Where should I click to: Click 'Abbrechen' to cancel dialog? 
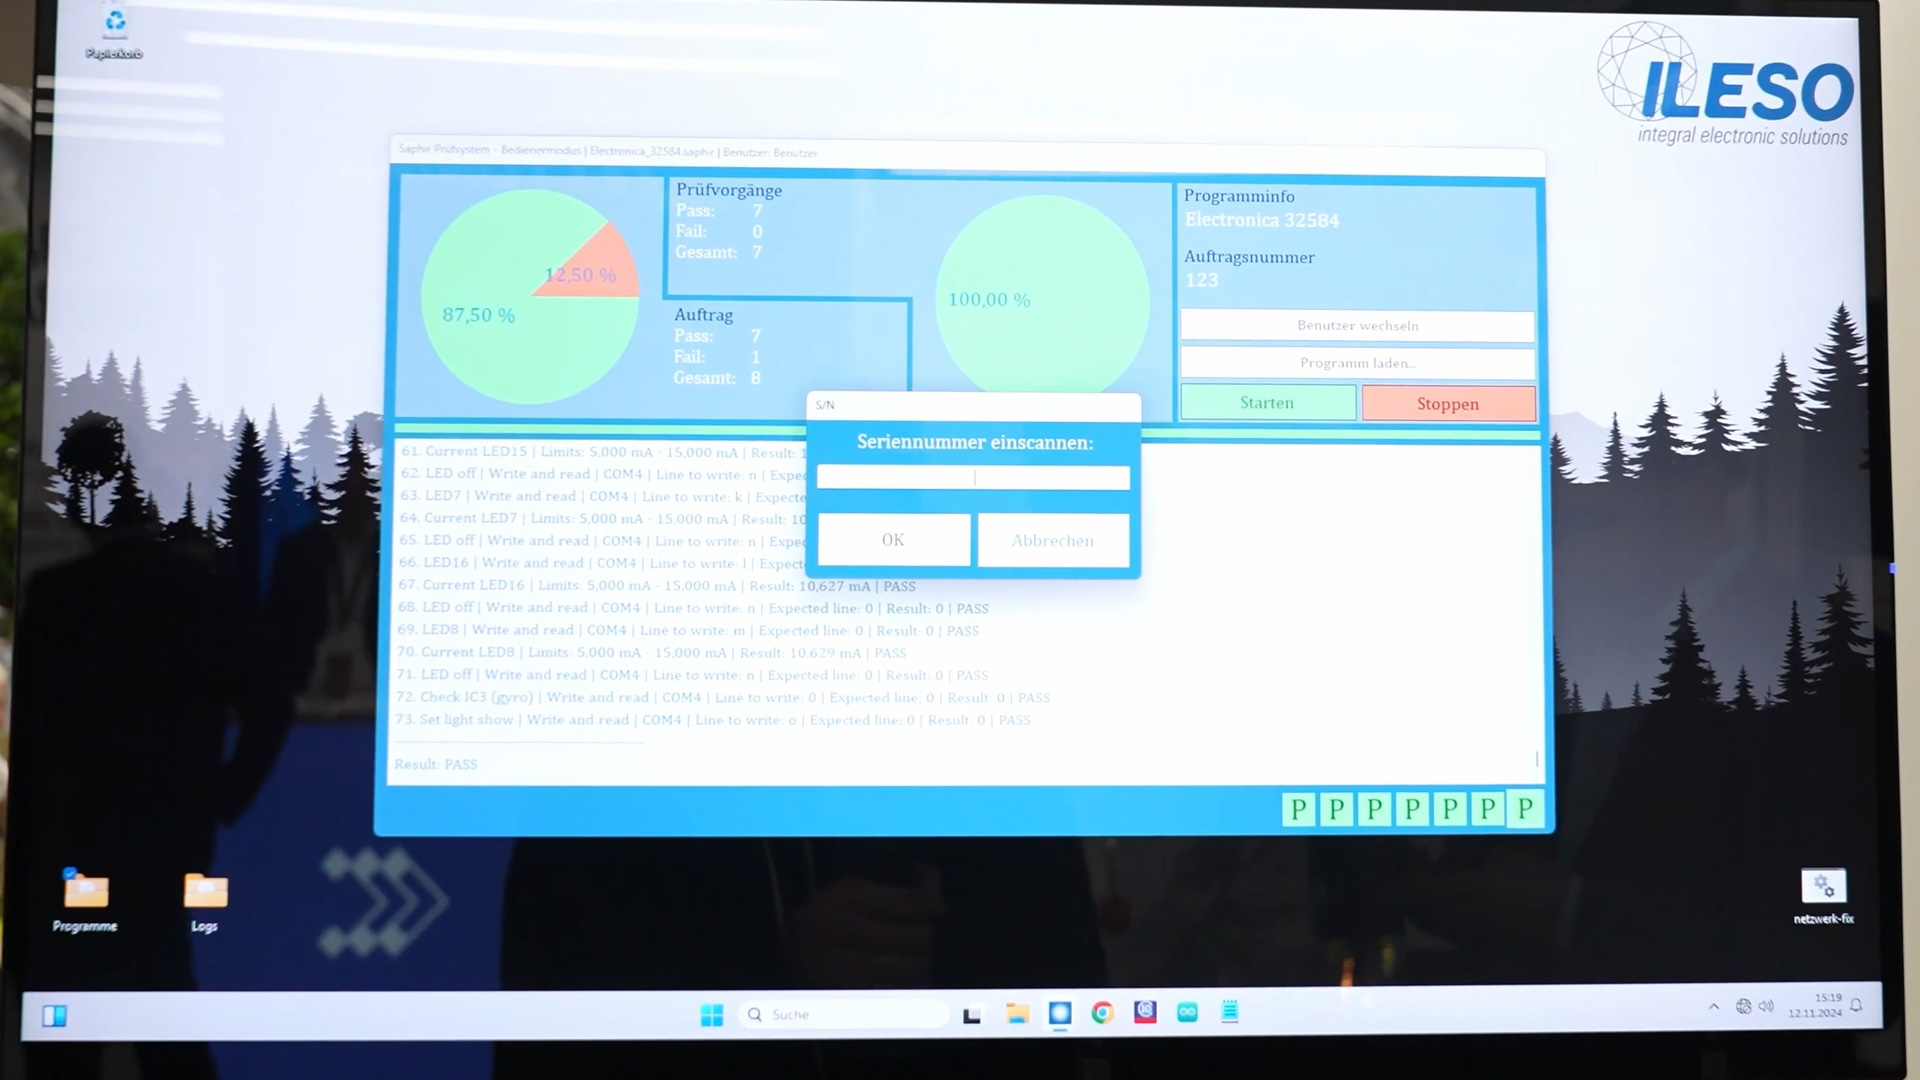pos(1052,539)
